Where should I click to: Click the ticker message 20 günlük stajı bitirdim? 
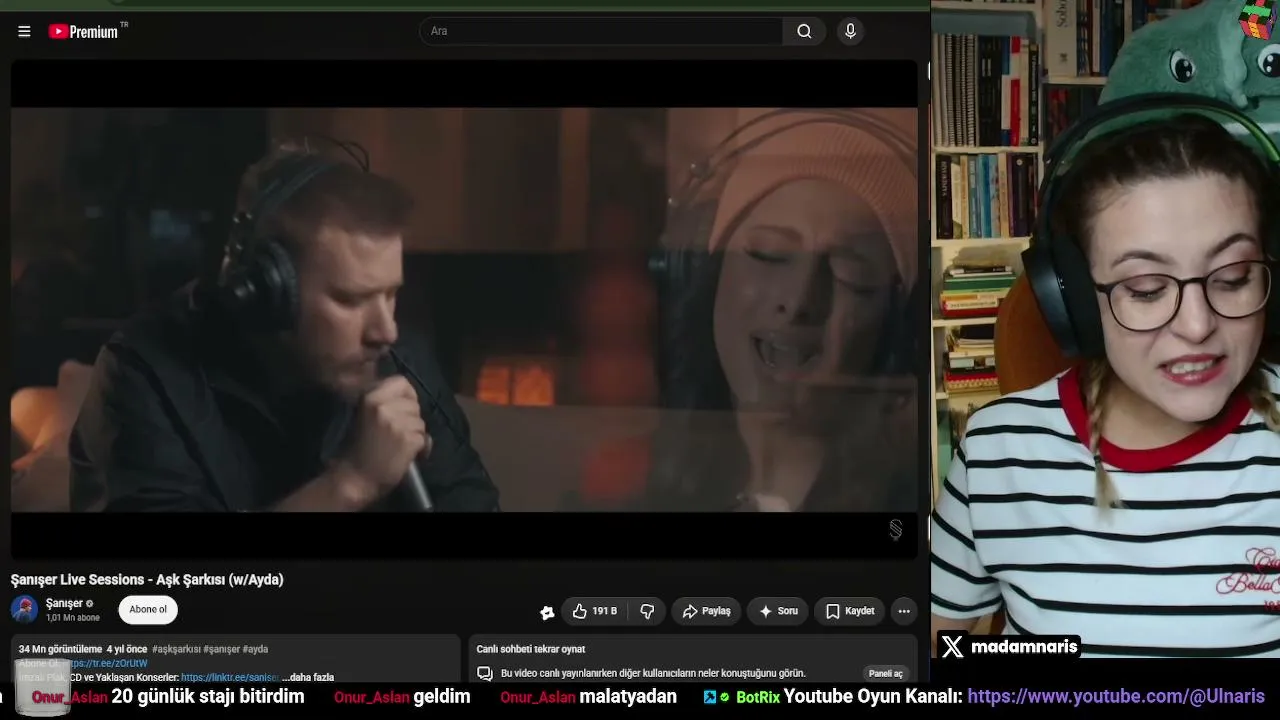pyautogui.click(x=208, y=696)
